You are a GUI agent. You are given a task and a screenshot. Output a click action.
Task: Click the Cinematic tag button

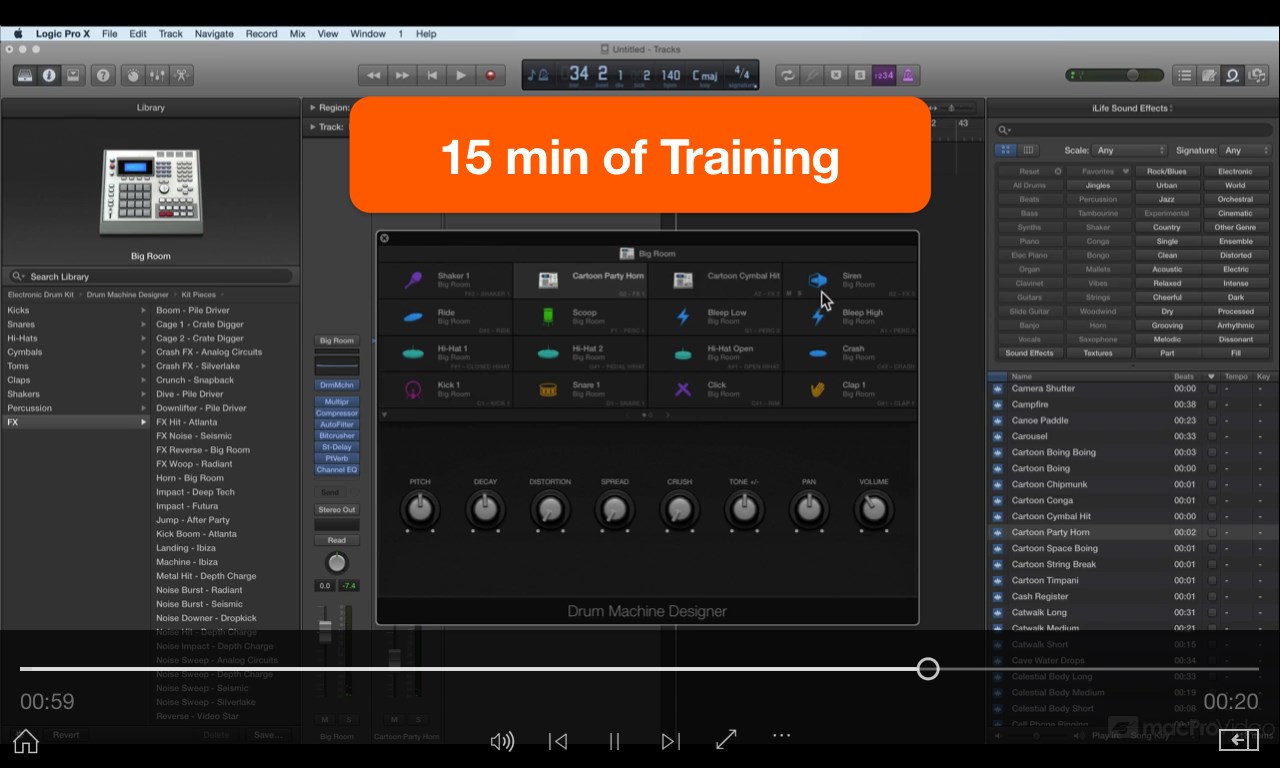(1235, 213)
